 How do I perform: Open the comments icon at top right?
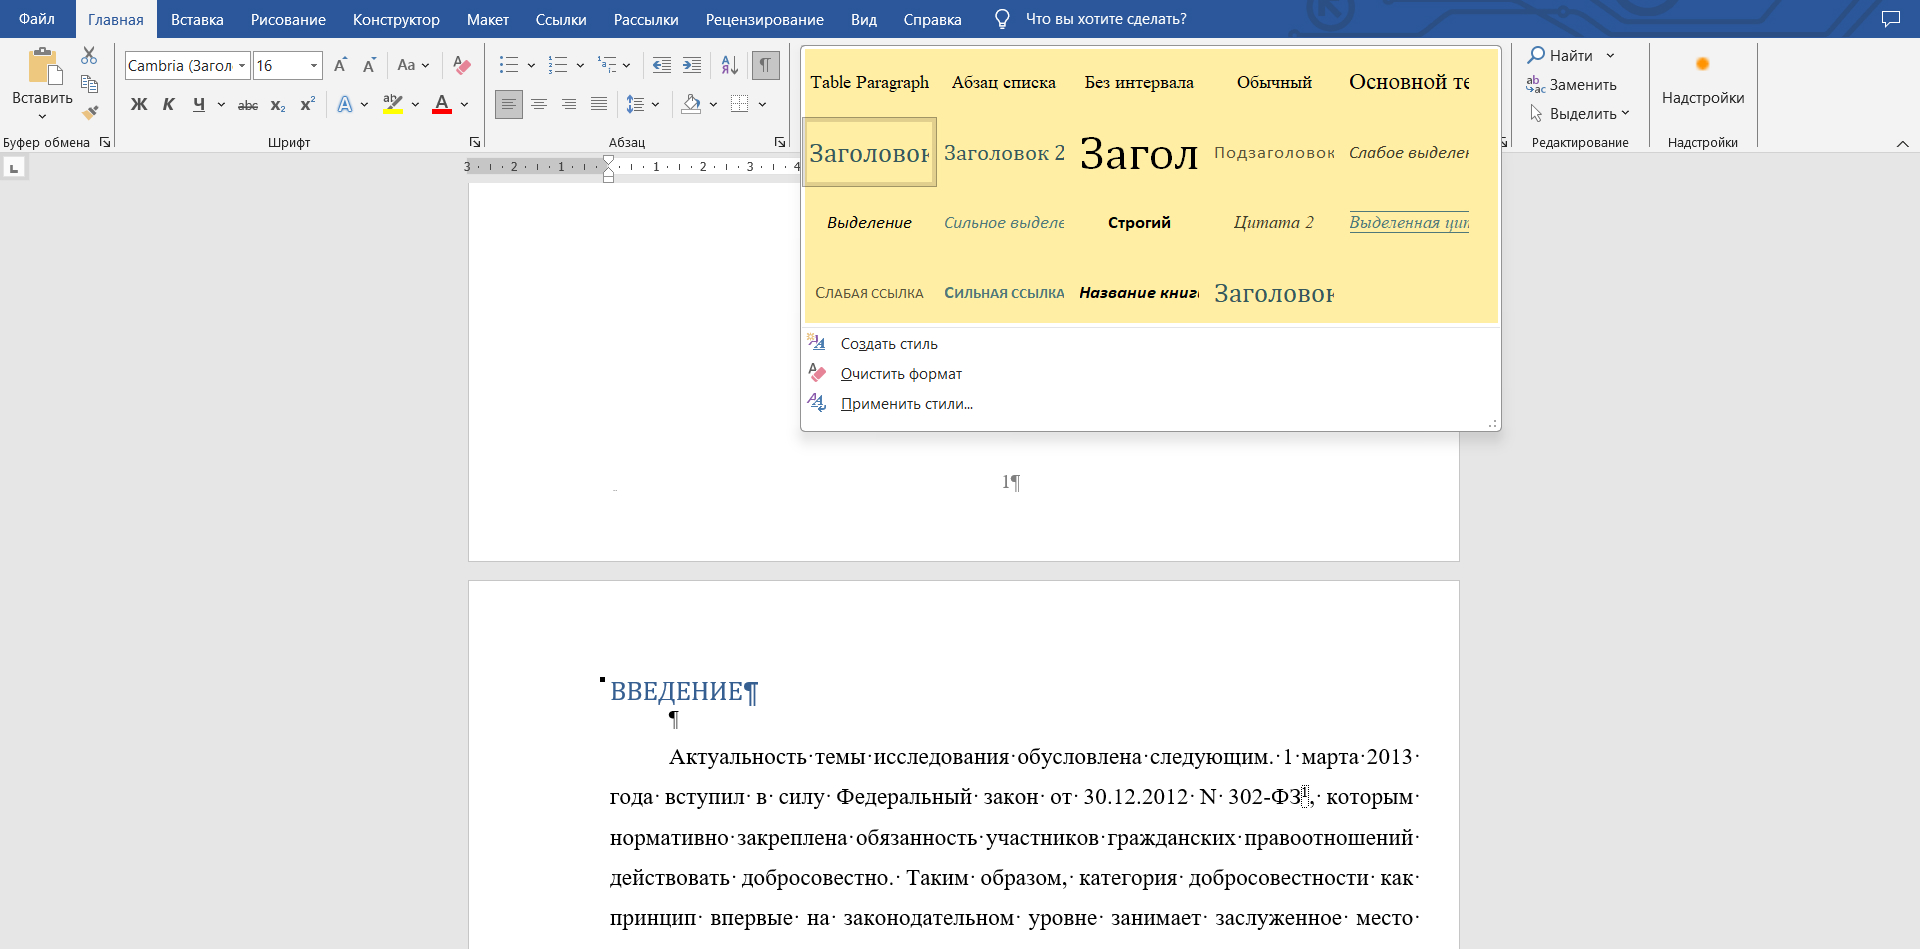1891,19
